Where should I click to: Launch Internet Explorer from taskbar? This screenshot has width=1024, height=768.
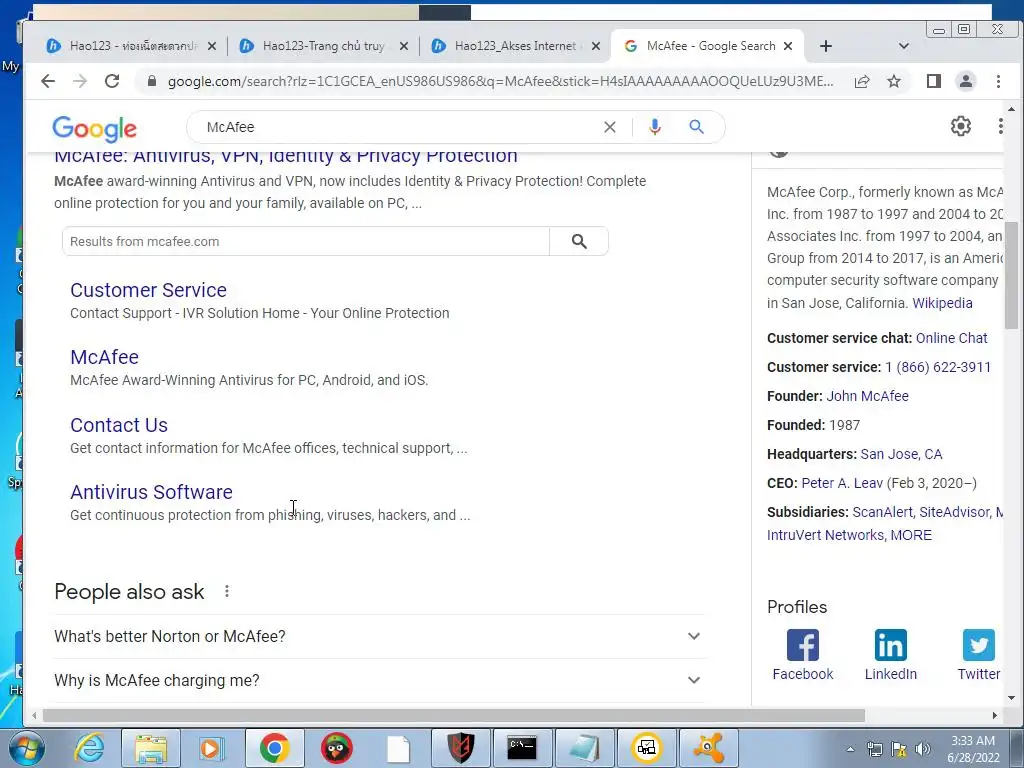click(x=89, y=748)
